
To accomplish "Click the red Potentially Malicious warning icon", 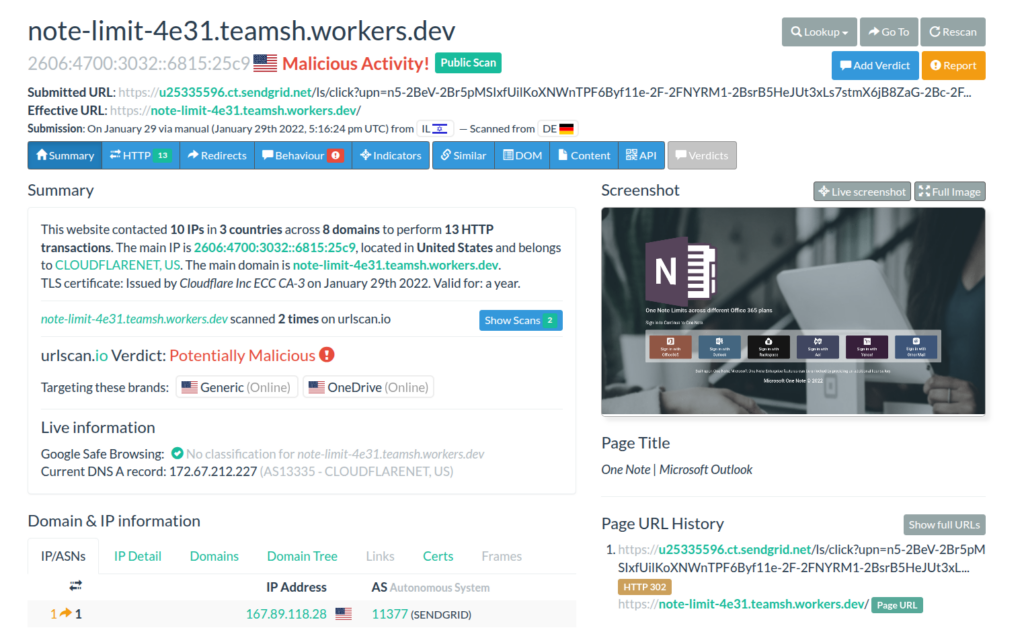I will [327, 355].
